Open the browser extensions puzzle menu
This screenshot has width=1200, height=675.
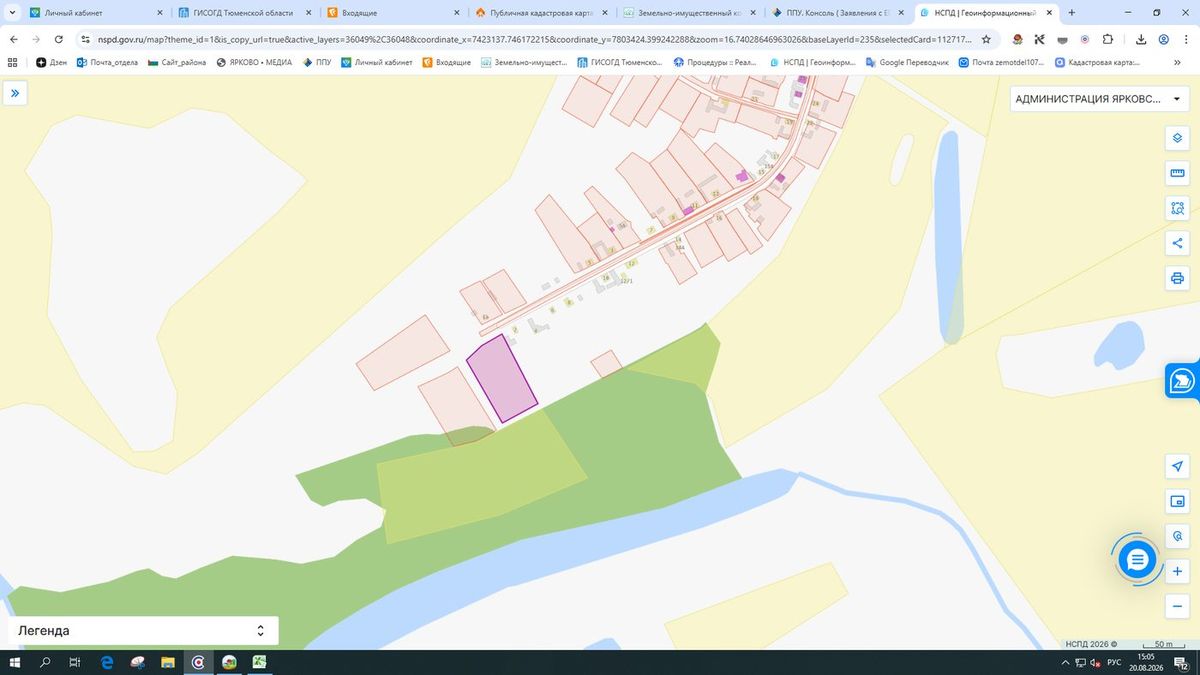(x=1108, y=39)
